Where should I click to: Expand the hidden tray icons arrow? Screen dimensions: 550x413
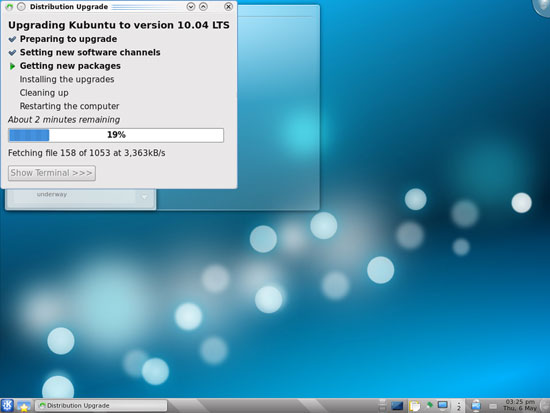[458, 406]
